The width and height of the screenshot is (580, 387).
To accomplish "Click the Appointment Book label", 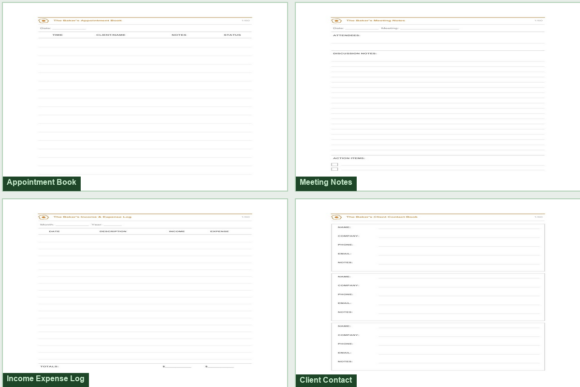I will tap(41, 183).
